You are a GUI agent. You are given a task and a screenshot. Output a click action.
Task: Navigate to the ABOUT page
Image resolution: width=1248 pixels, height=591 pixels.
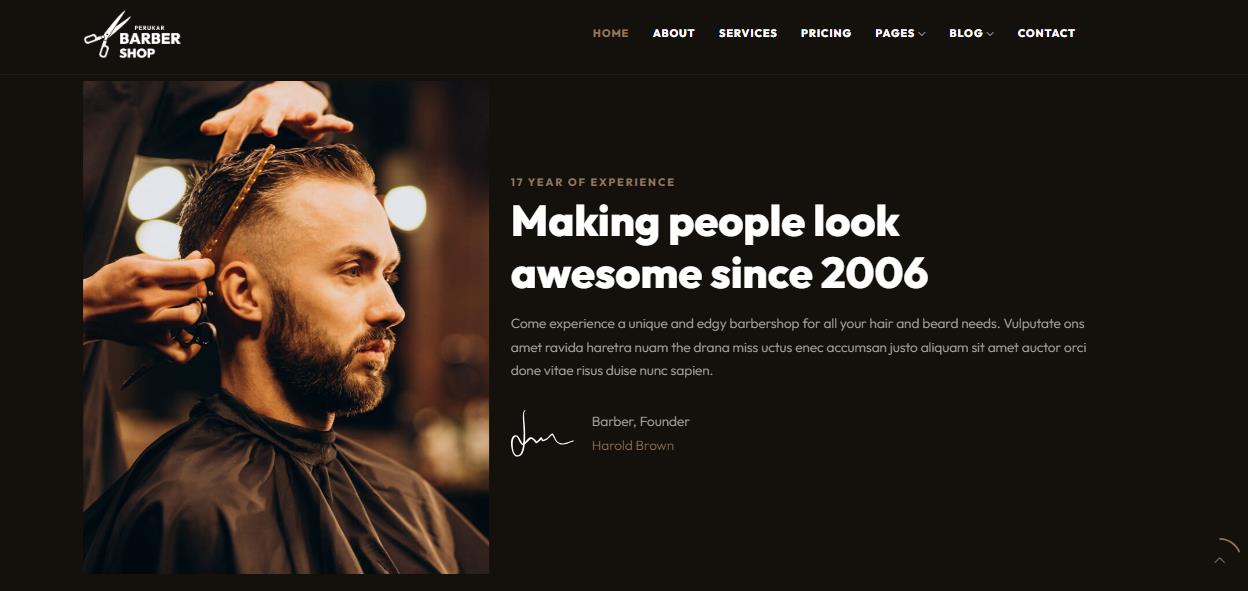[673, 33]
